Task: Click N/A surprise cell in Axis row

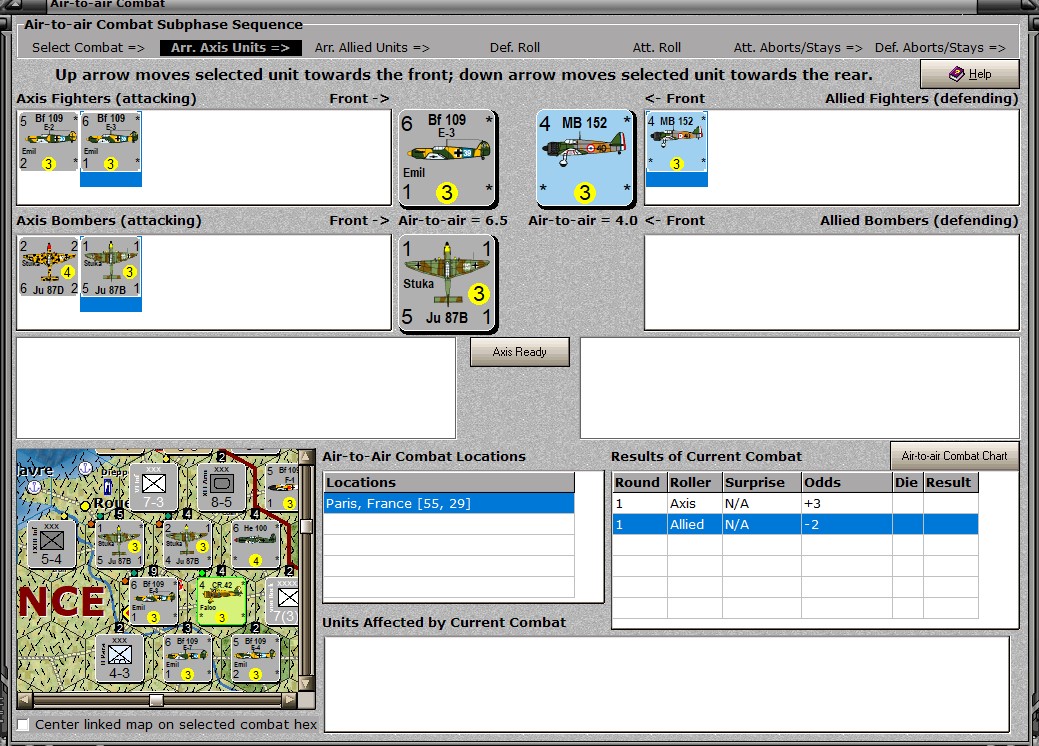Action: 761,504
